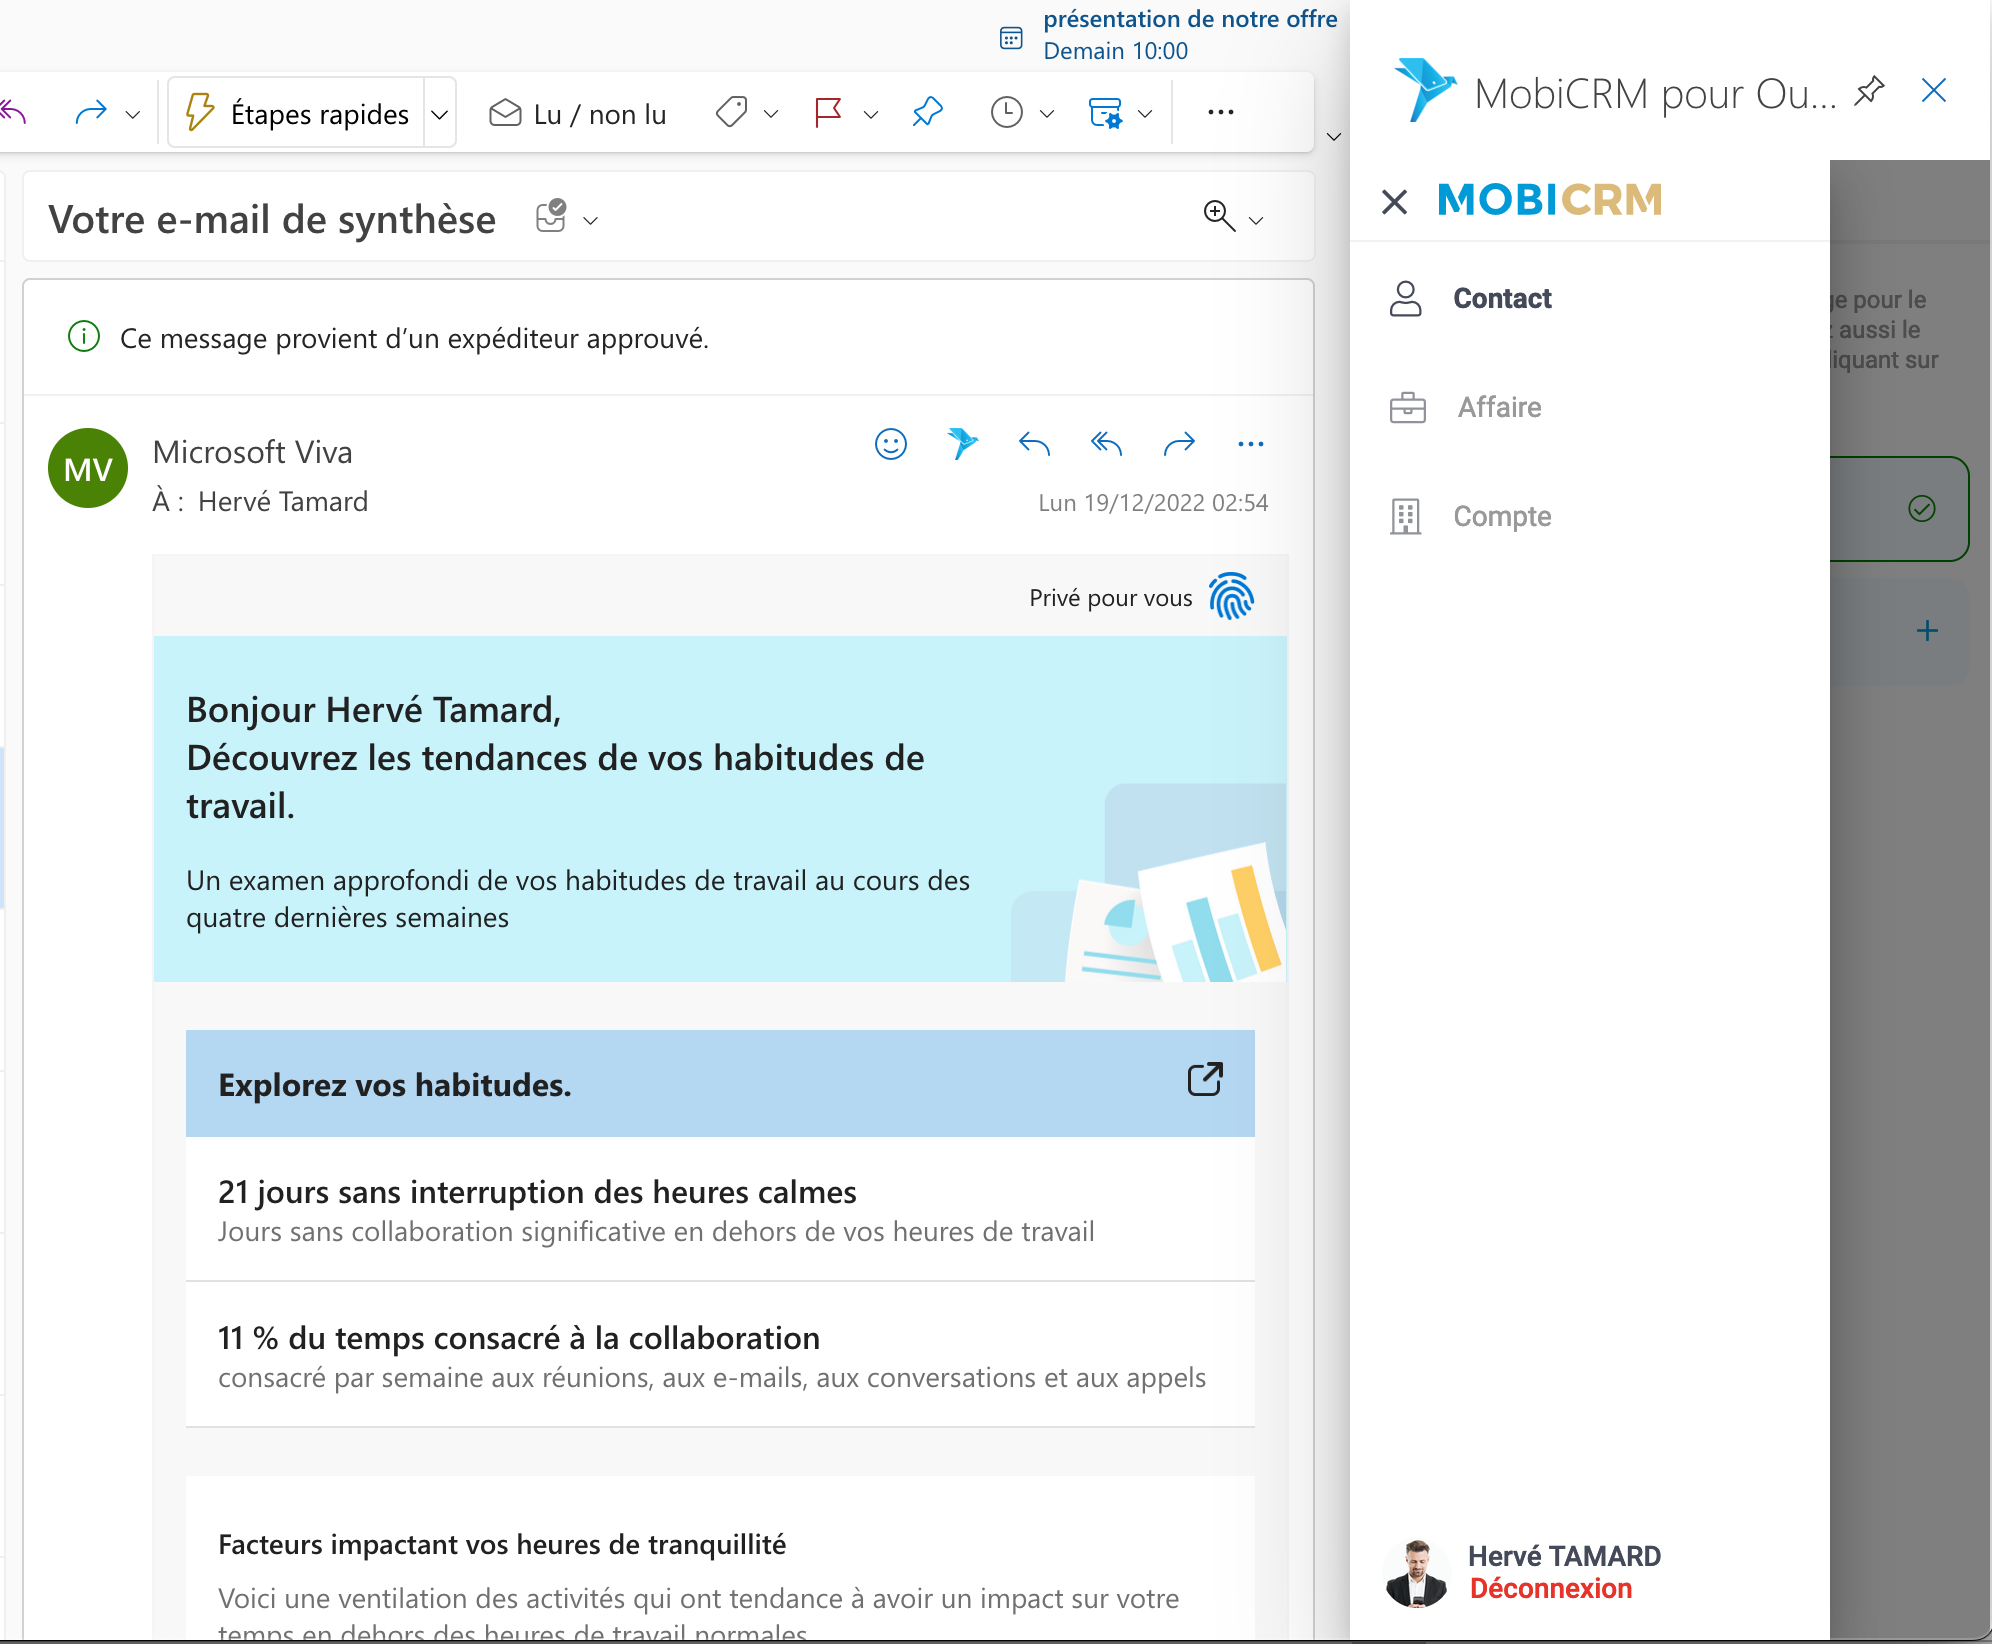
Task: Expand the snooze clock dropdown
Action: coord(1047,114)
